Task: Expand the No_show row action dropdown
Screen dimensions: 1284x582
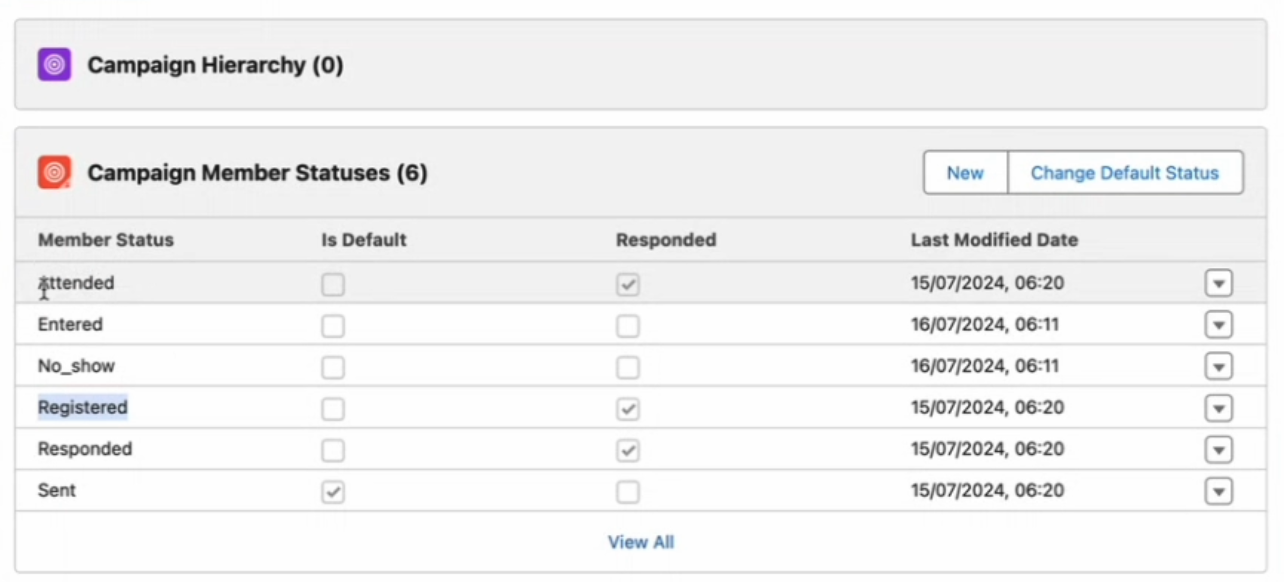Action: pos(1218,366)
